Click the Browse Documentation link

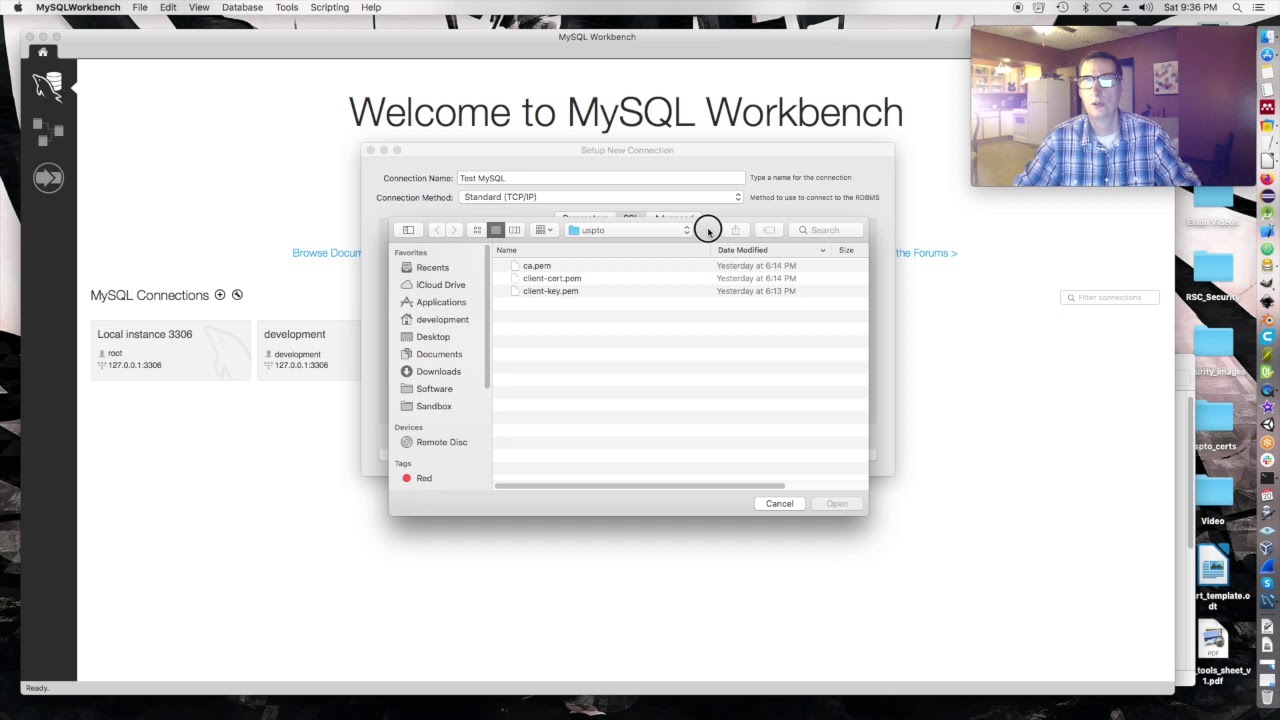click(327, 253)
